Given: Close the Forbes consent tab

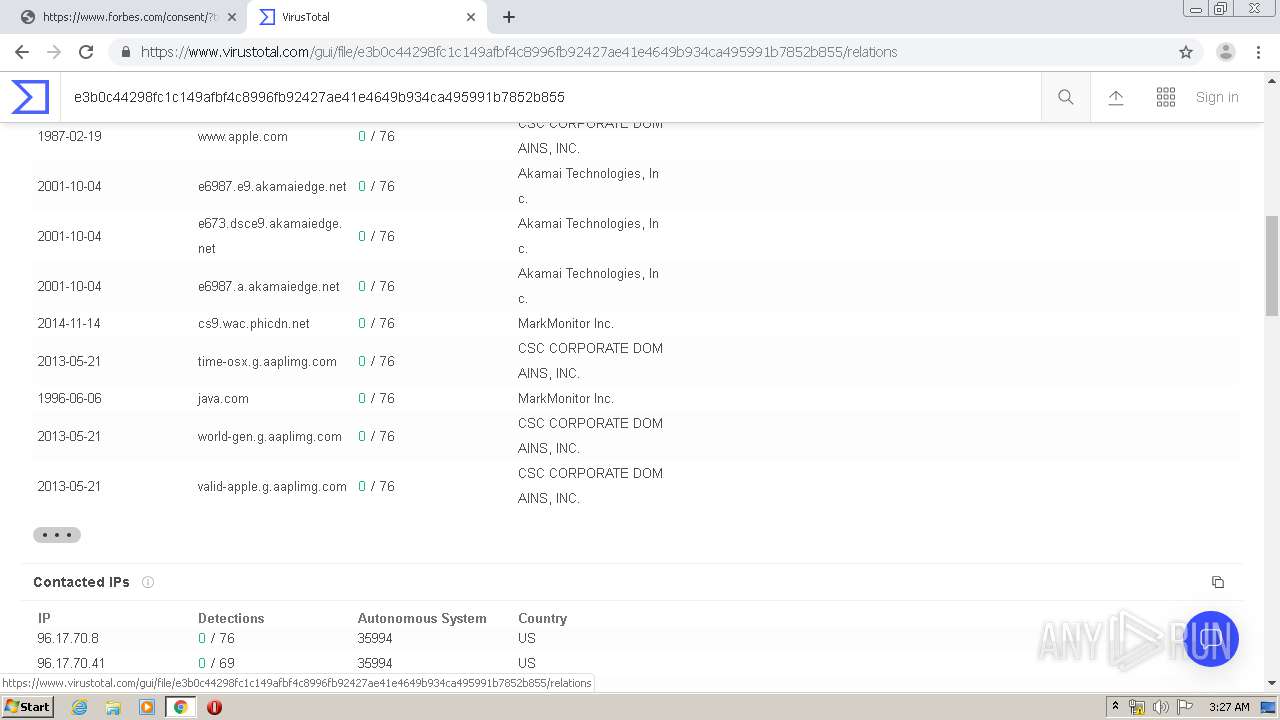Looking at the screenshot, I should click(231, 17).
